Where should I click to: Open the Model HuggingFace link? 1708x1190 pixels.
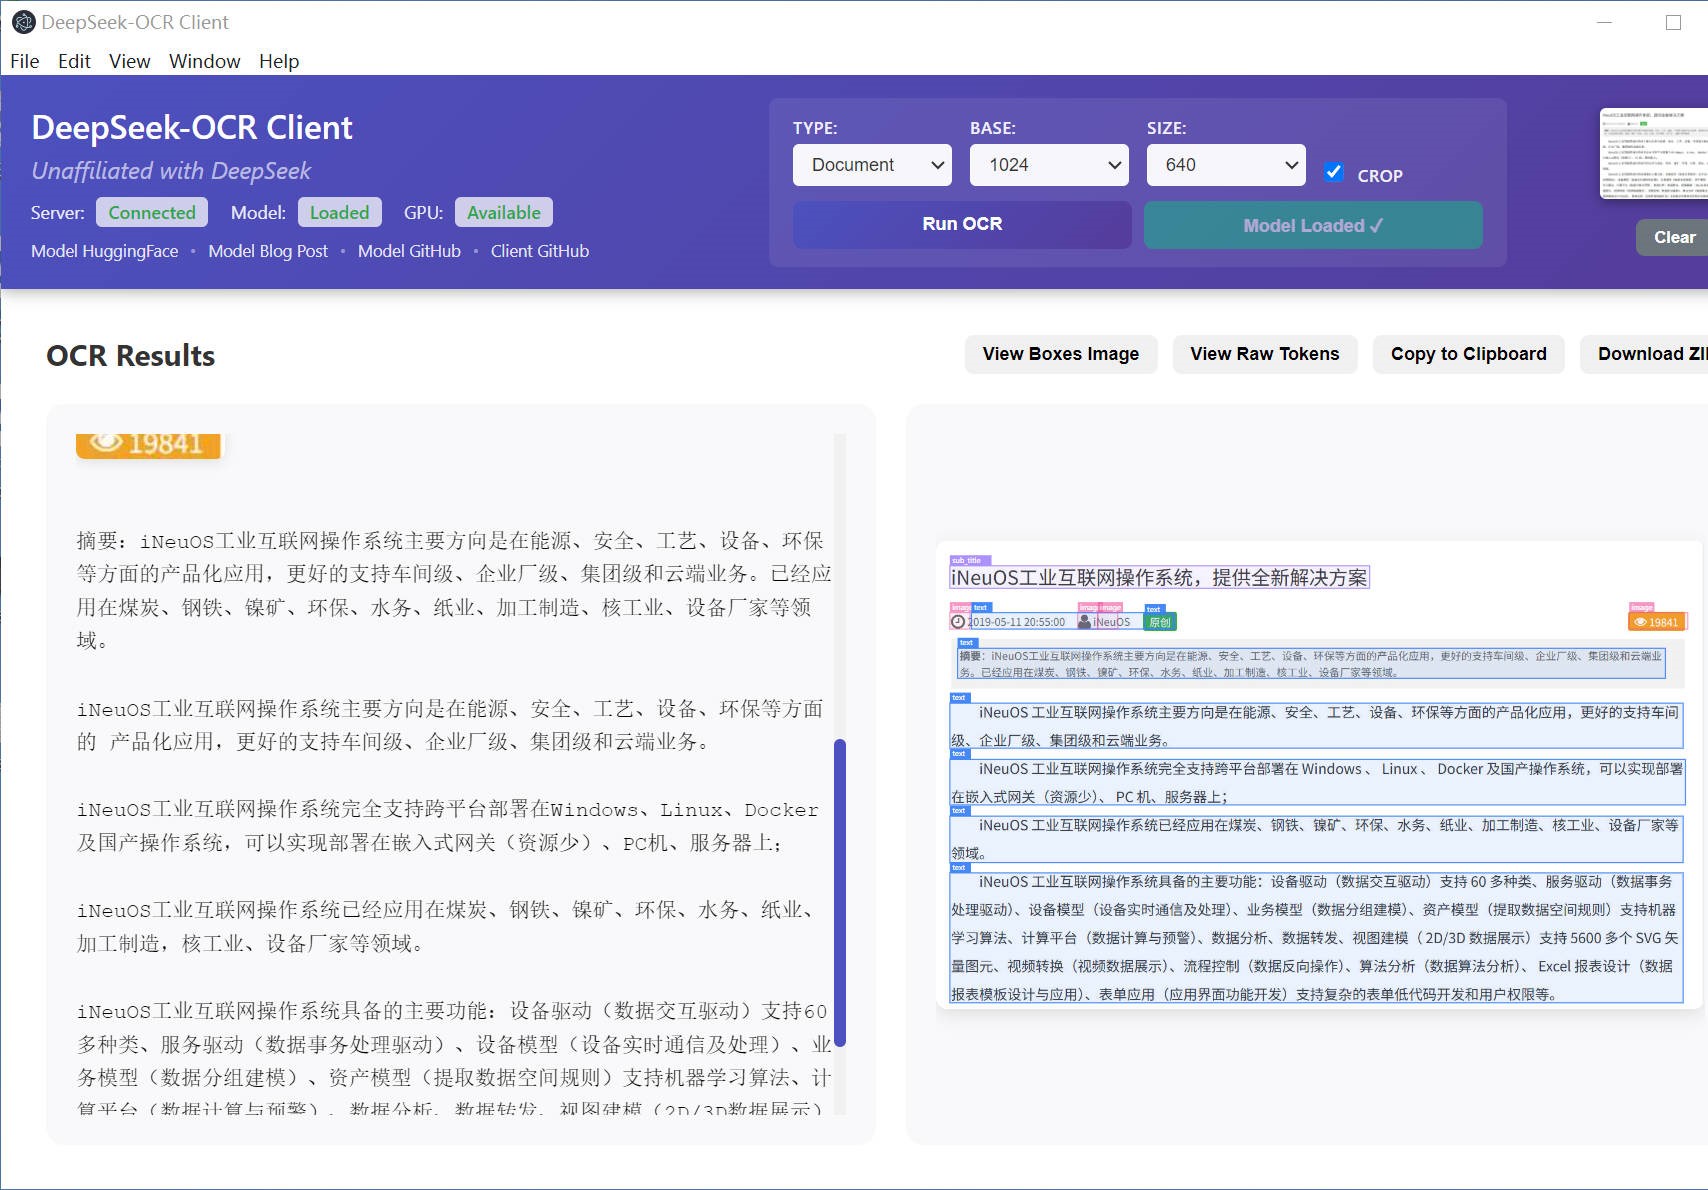pos(105,251)
